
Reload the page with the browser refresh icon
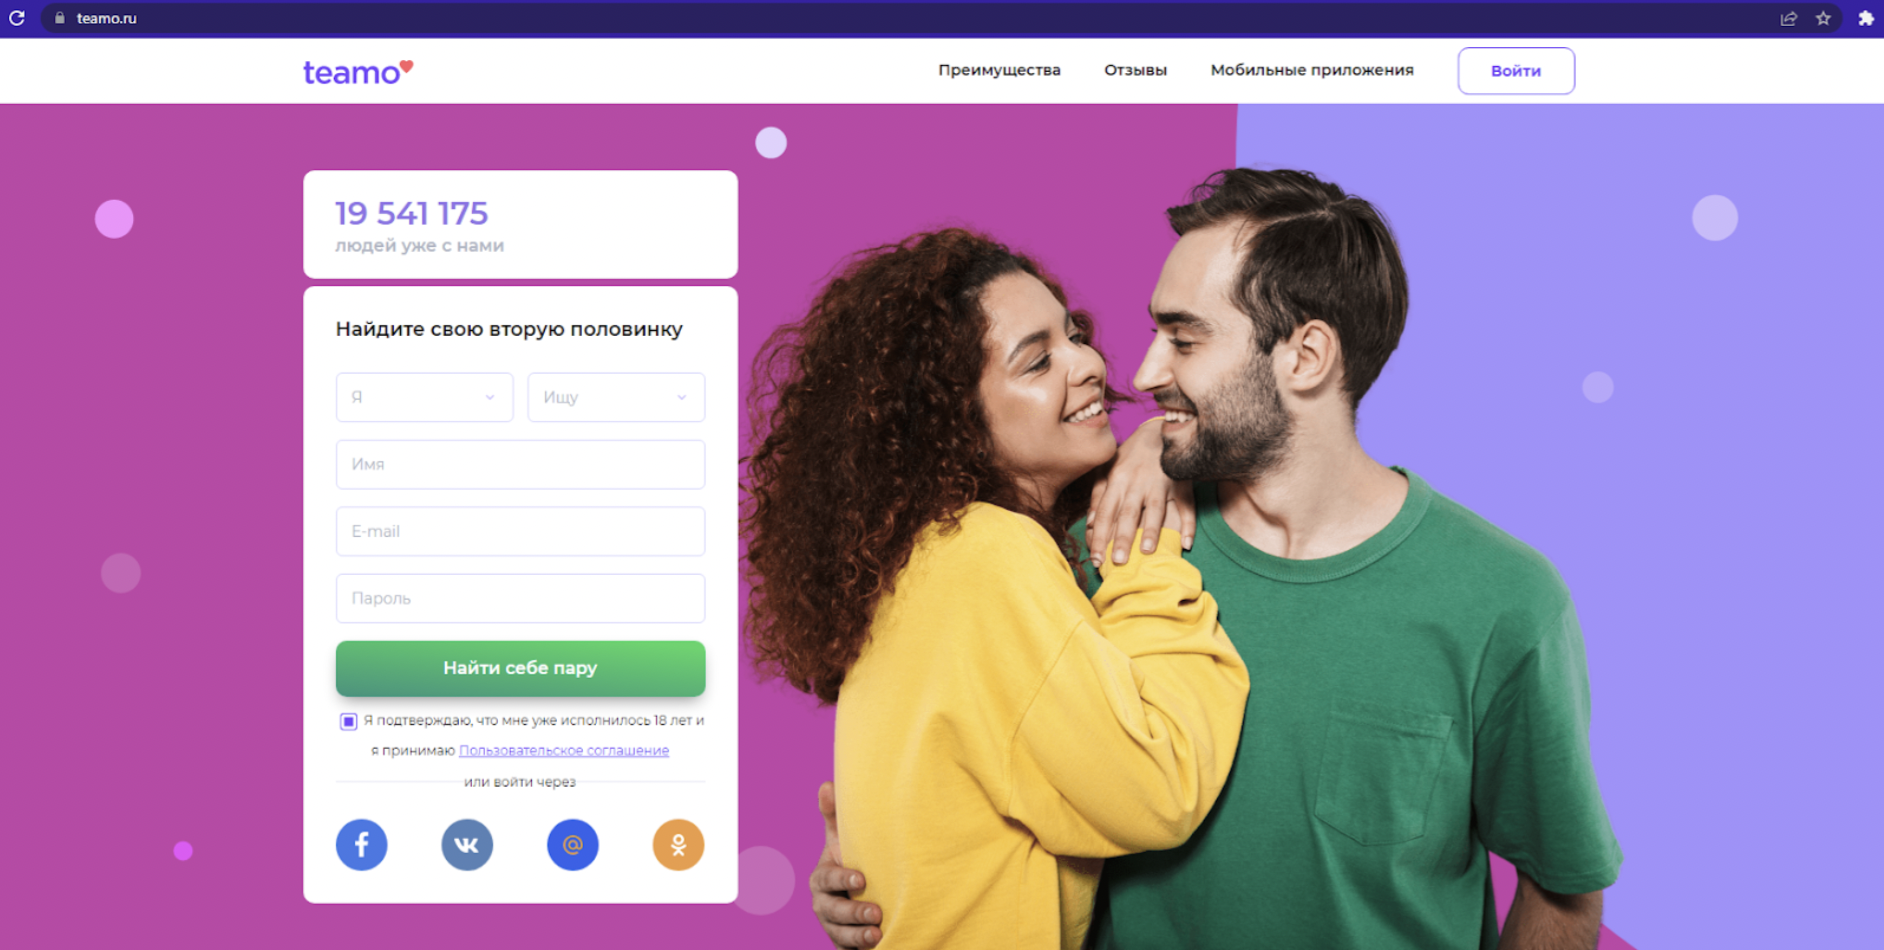[17, 18]
